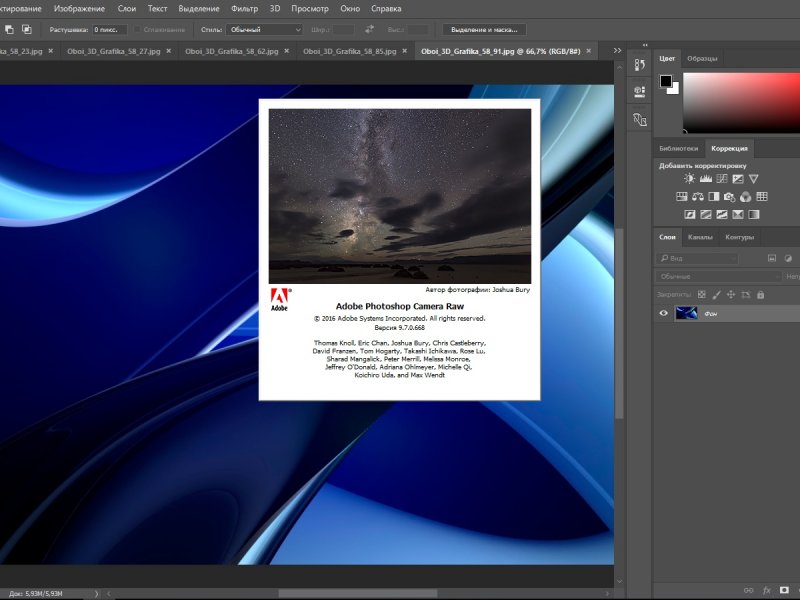Toggle lock image pixels brush icon
The width and height of the screenshot is (800, 600).
coord(716,294)
